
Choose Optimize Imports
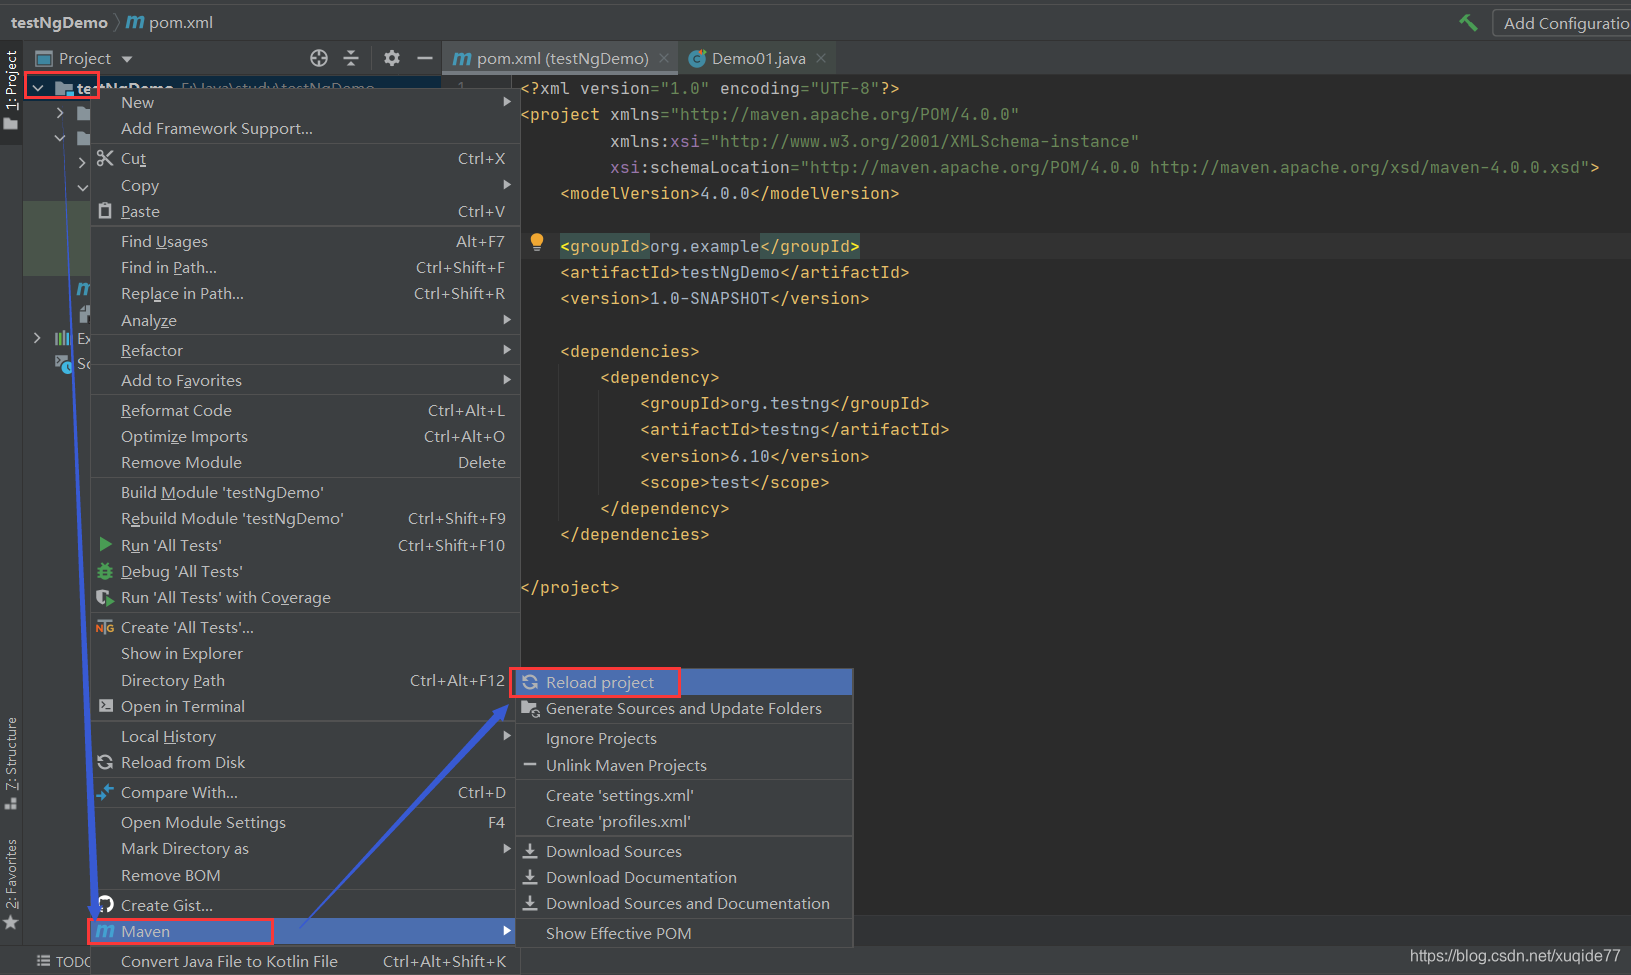[x=305, y=436]
